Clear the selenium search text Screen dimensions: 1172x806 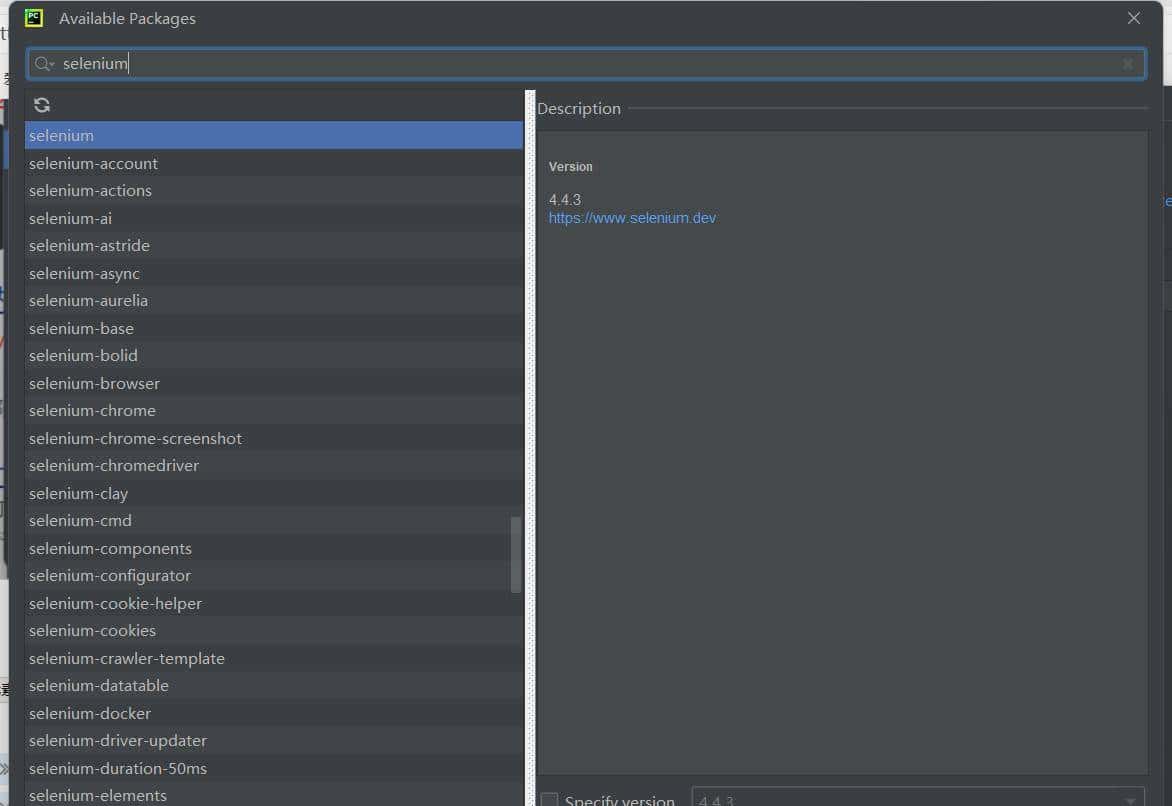pos(1127,64)
